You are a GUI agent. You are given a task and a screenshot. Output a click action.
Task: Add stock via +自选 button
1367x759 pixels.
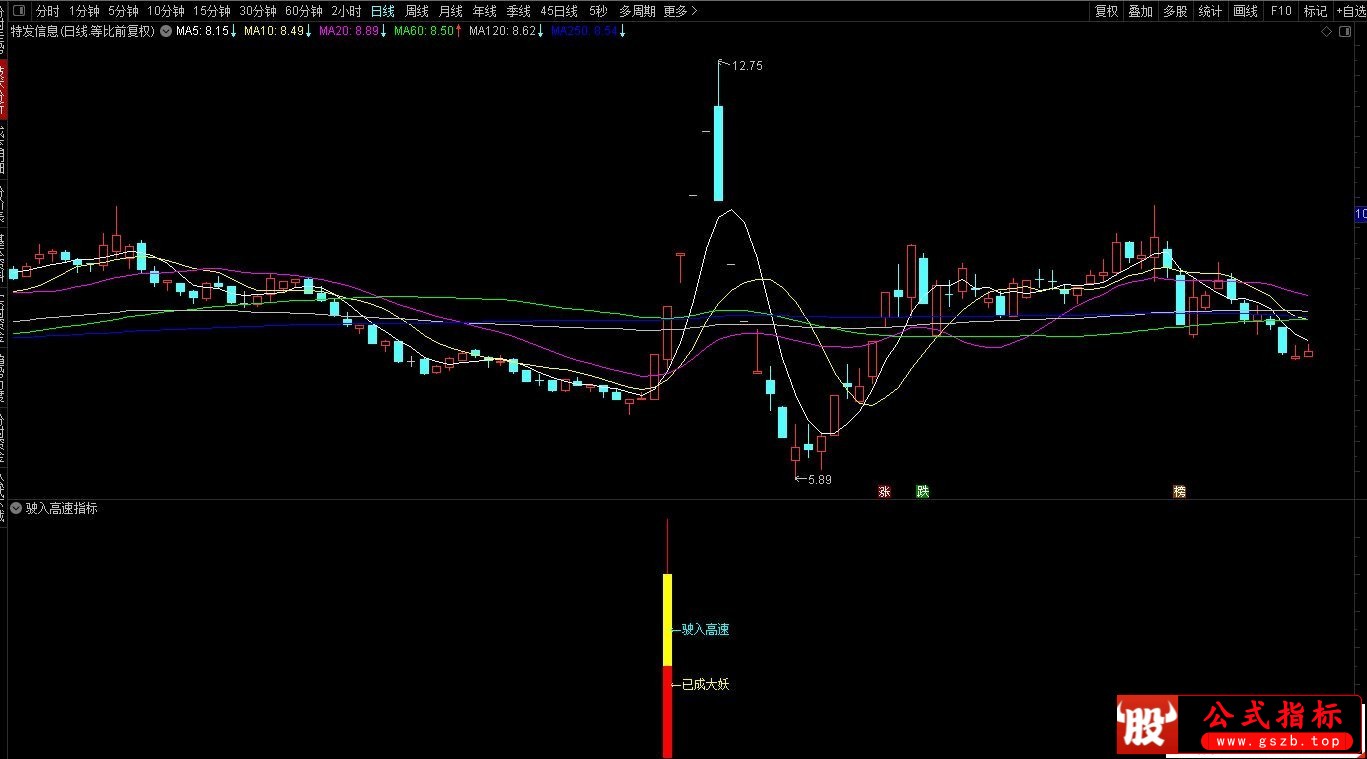pyautogui.click(x=1350, y=11)
